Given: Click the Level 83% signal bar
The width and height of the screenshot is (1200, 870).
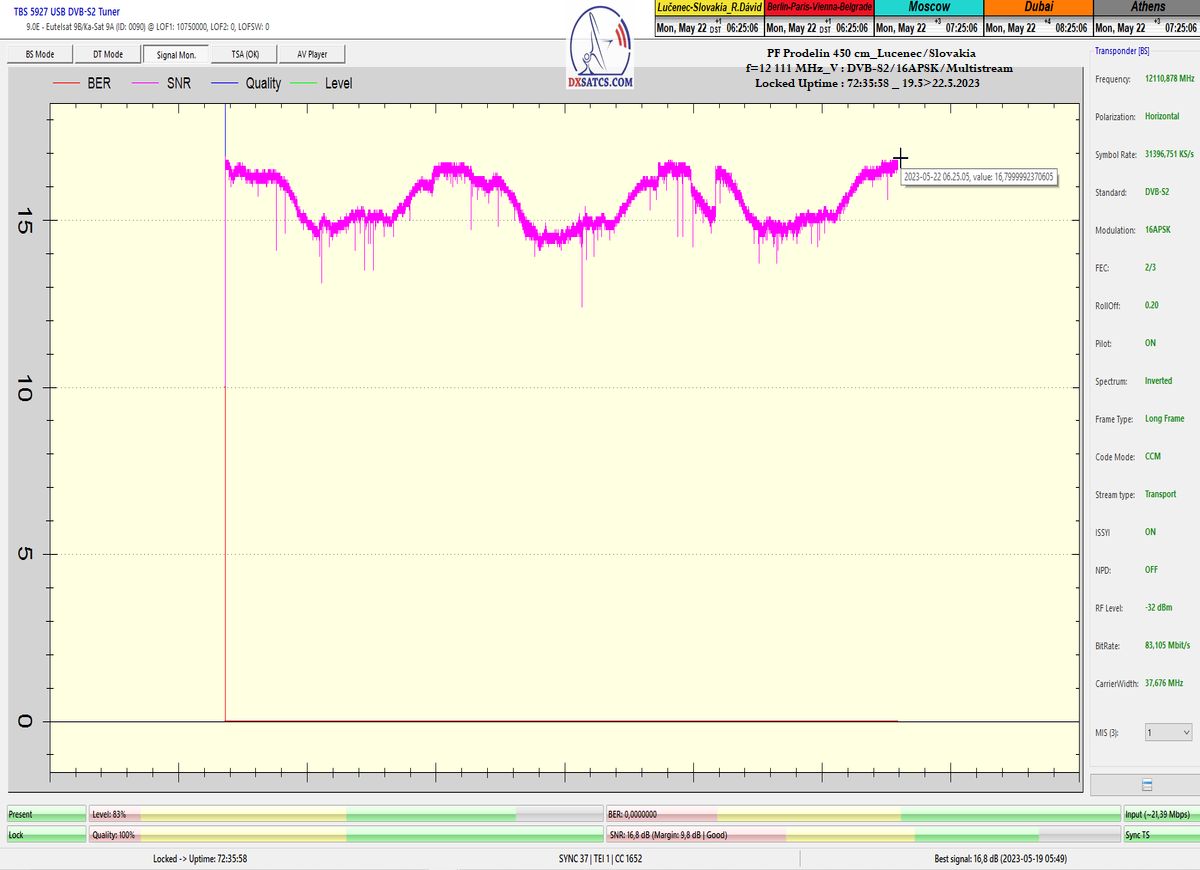Looking at the screenshot, I should click(x=346, y=815).
